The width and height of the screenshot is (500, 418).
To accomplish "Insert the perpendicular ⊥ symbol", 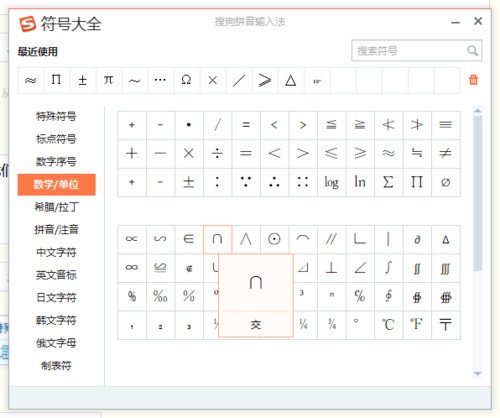I will [x=331, y=268].
